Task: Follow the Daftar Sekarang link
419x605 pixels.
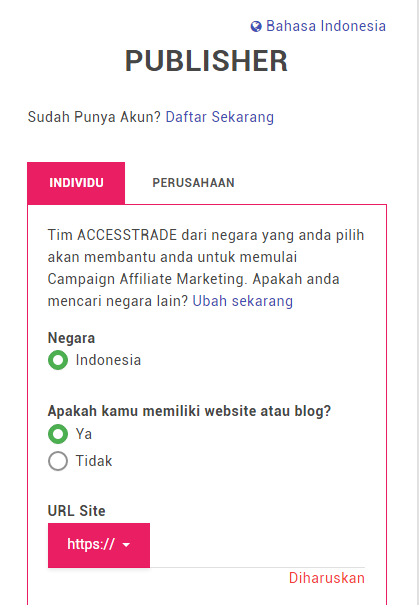Action: coord(220,117)
